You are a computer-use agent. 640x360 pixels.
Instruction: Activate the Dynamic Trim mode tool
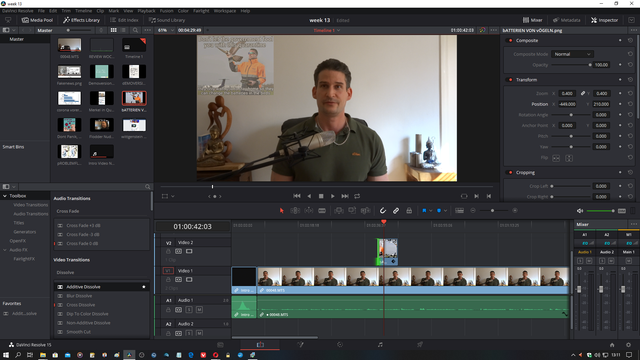click(x=309, y=211)
